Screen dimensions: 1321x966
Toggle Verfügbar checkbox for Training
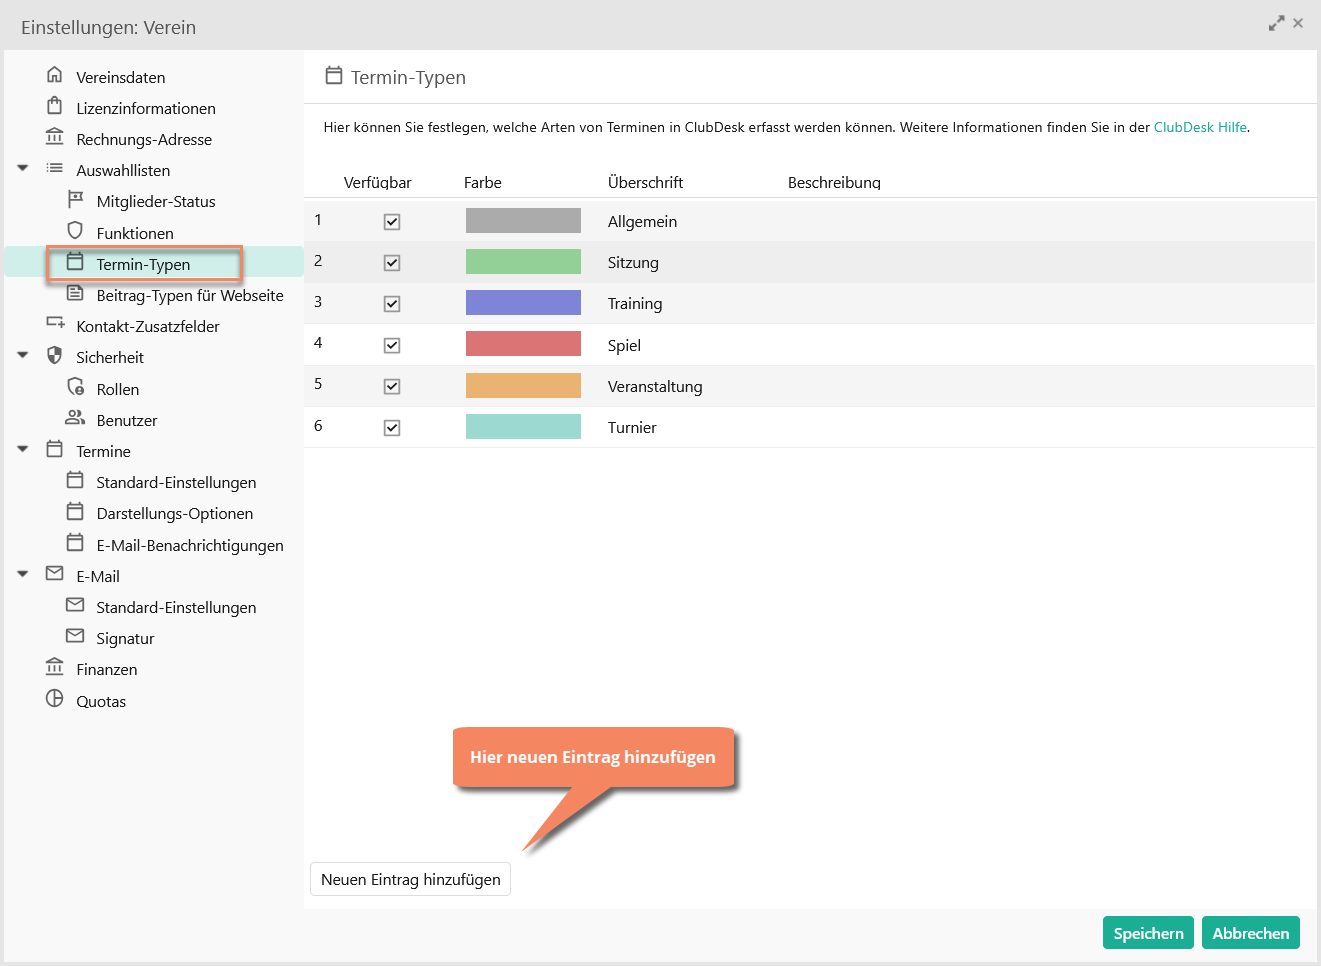pos(392,304)
